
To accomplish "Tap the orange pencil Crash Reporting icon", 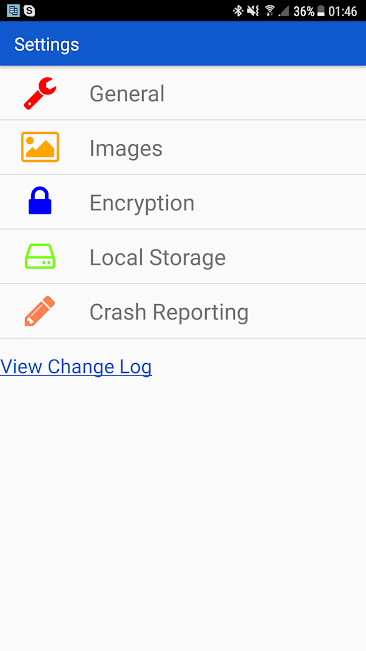I will coord(40,311).
